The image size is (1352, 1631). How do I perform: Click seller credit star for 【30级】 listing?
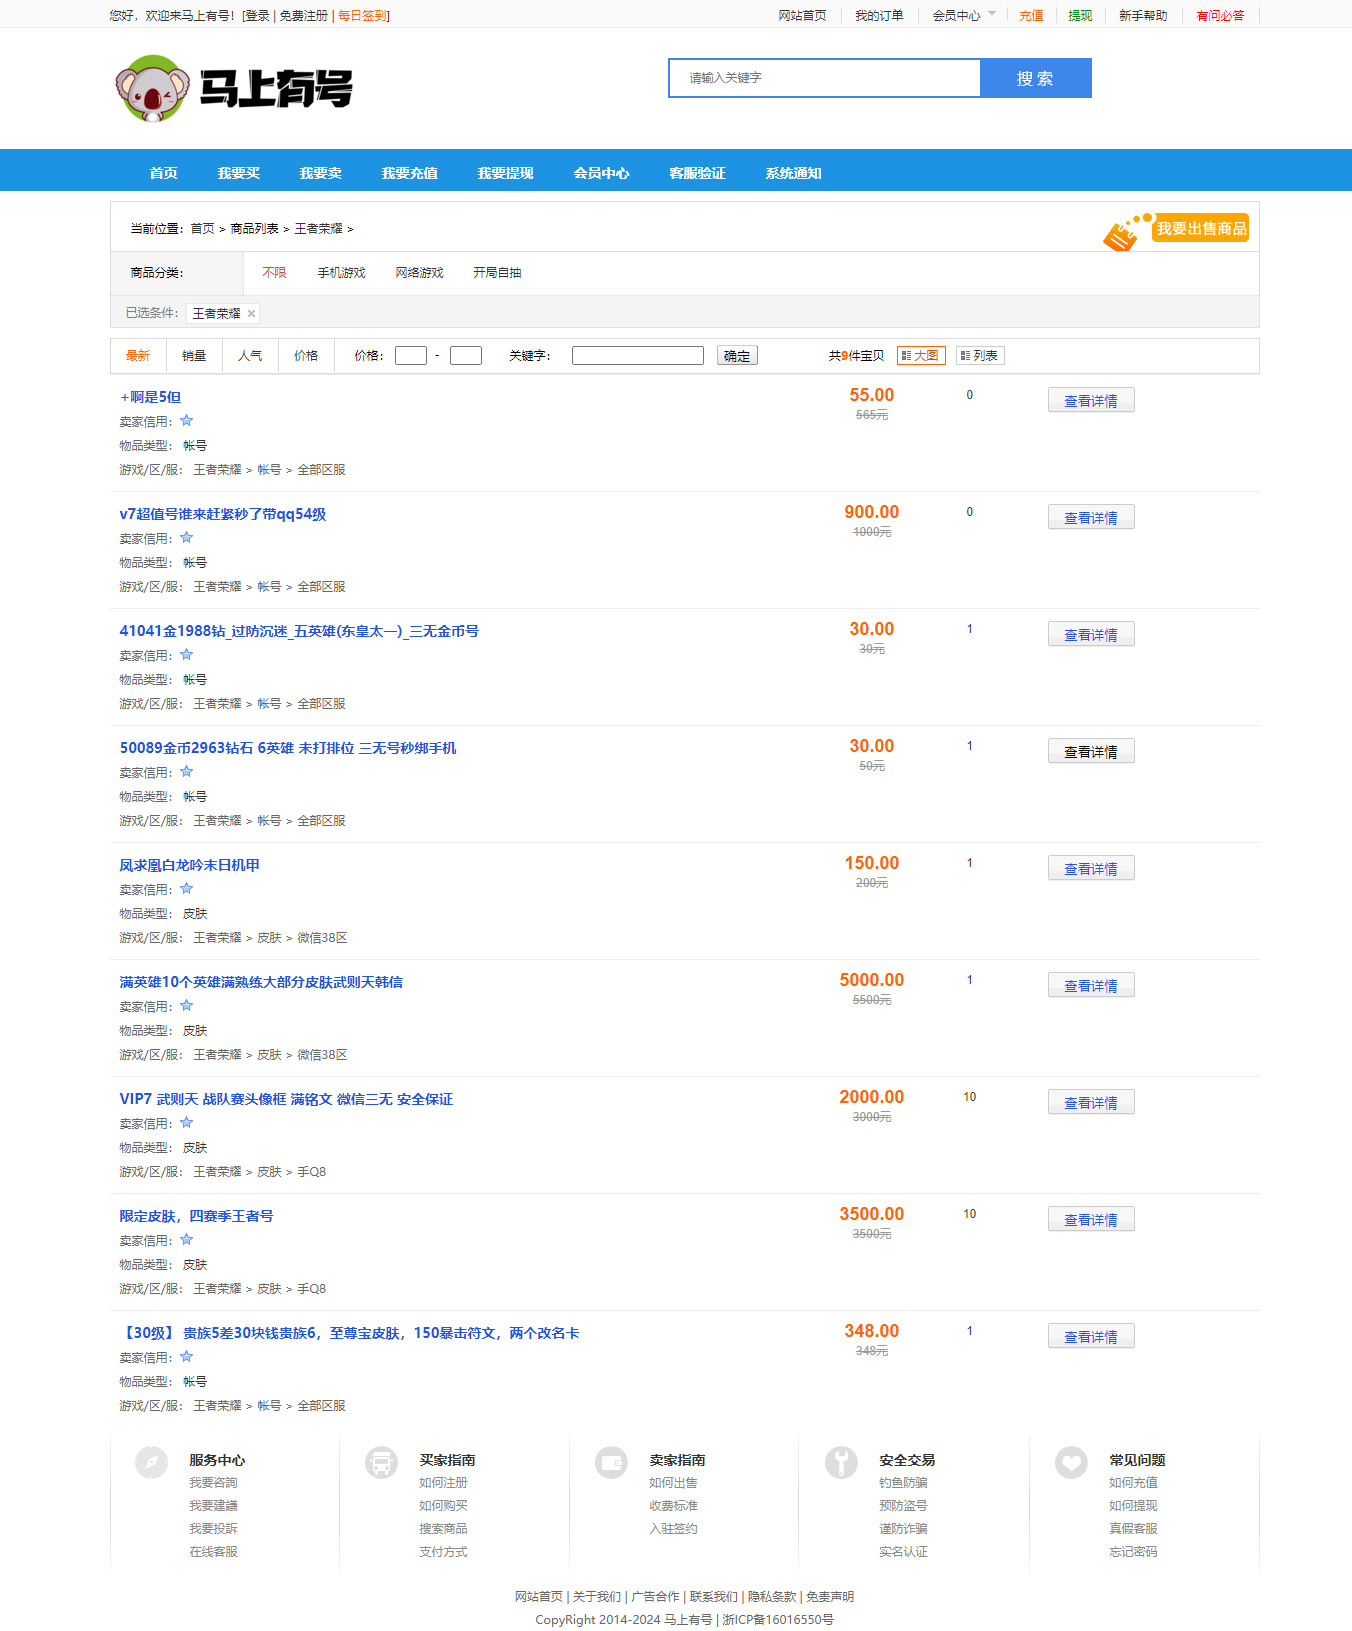point(186,1357)
